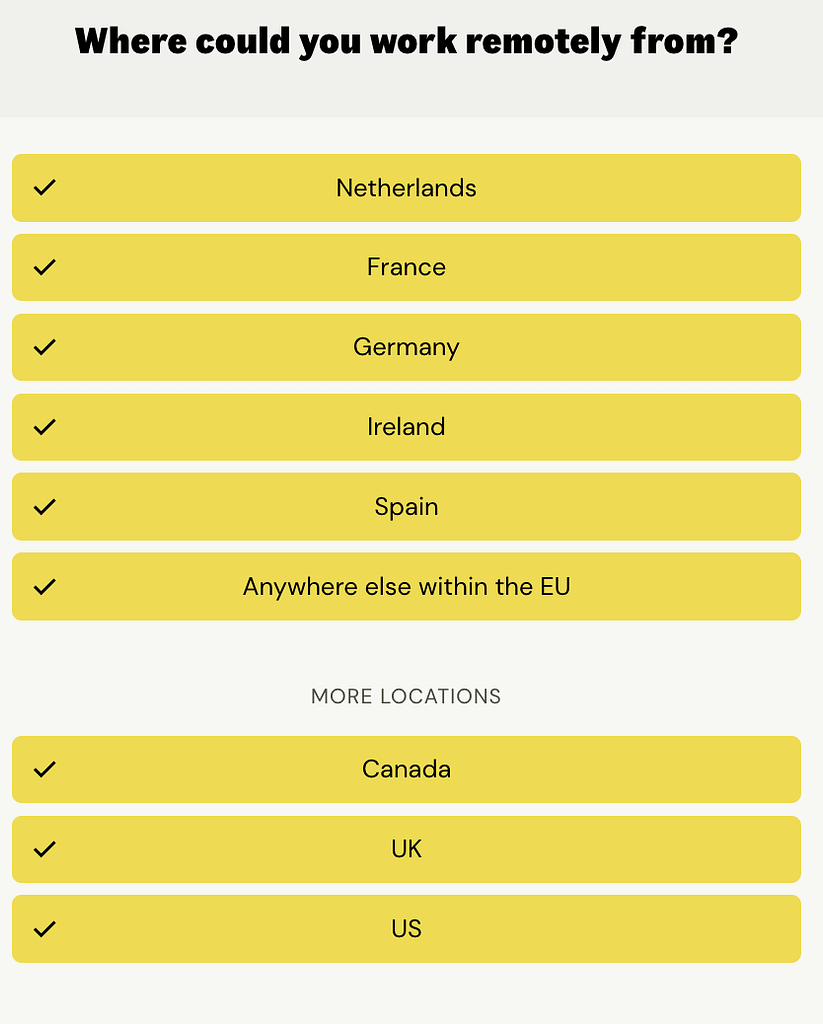Deselect the Netherlands location option
The image size is (823, 1024).
pyautogui.click(x=406, y=188)
